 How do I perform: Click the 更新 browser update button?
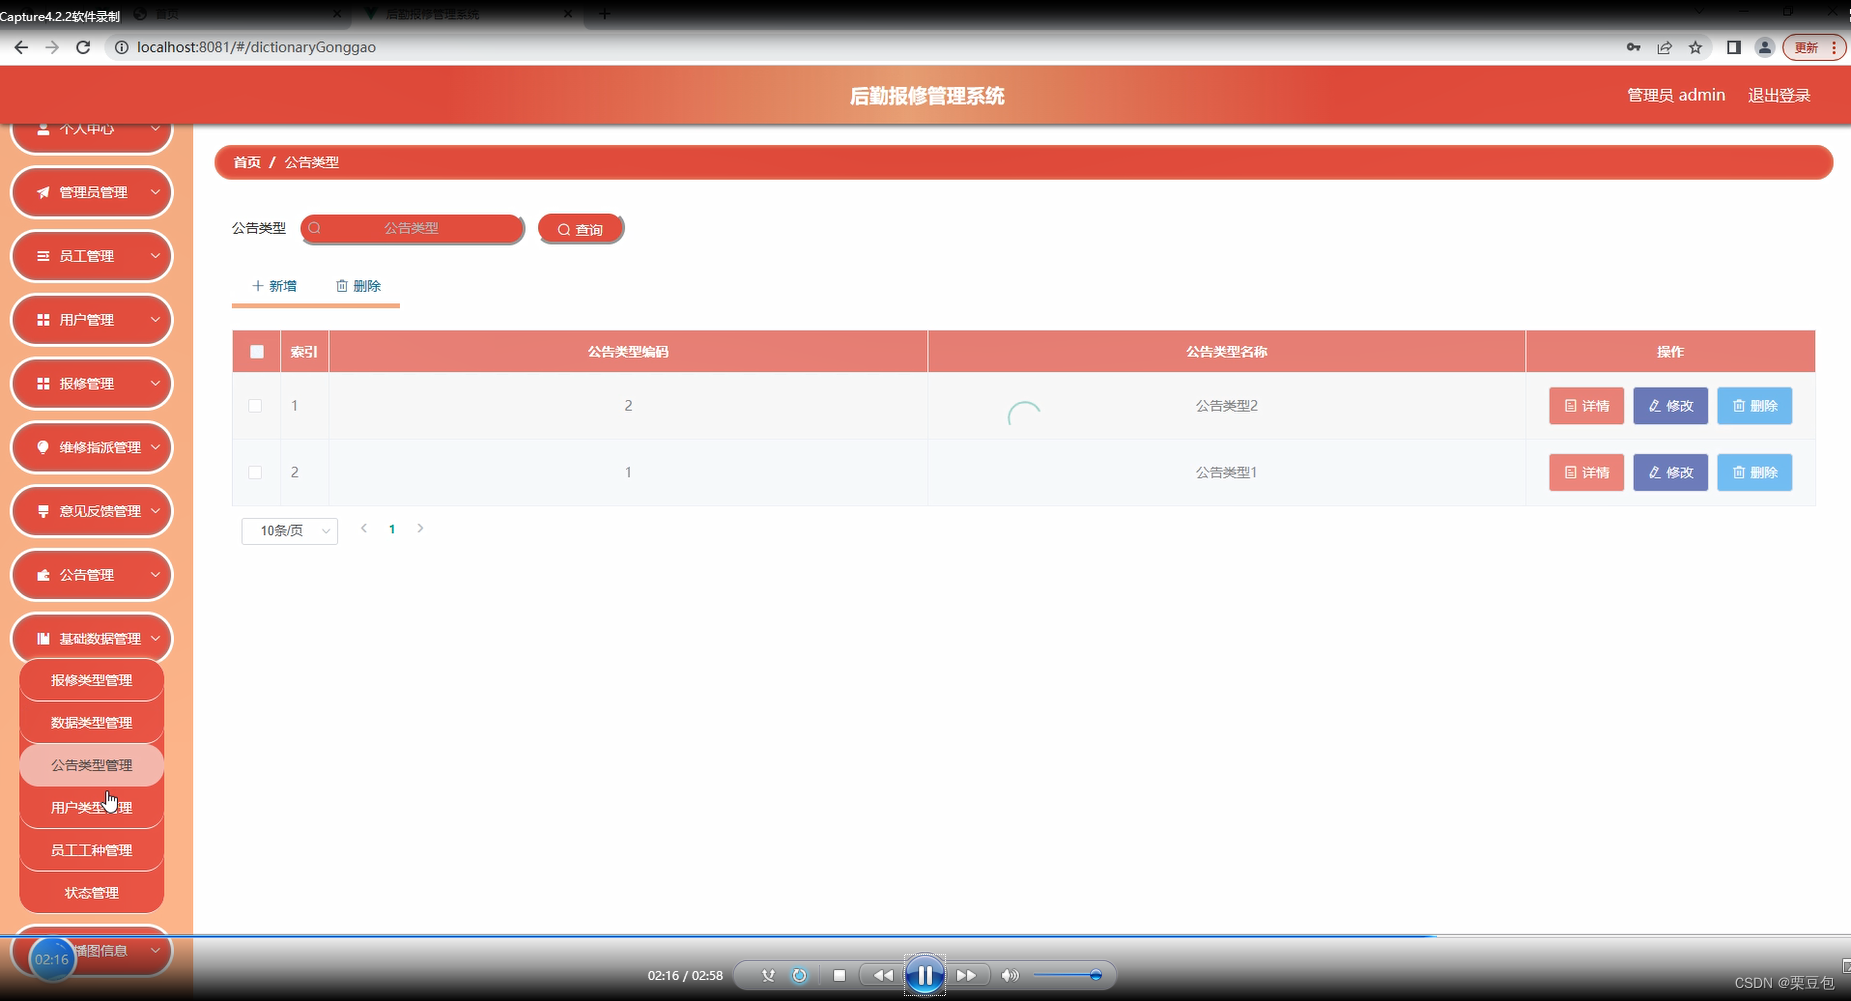click(x=1813, y=47)
